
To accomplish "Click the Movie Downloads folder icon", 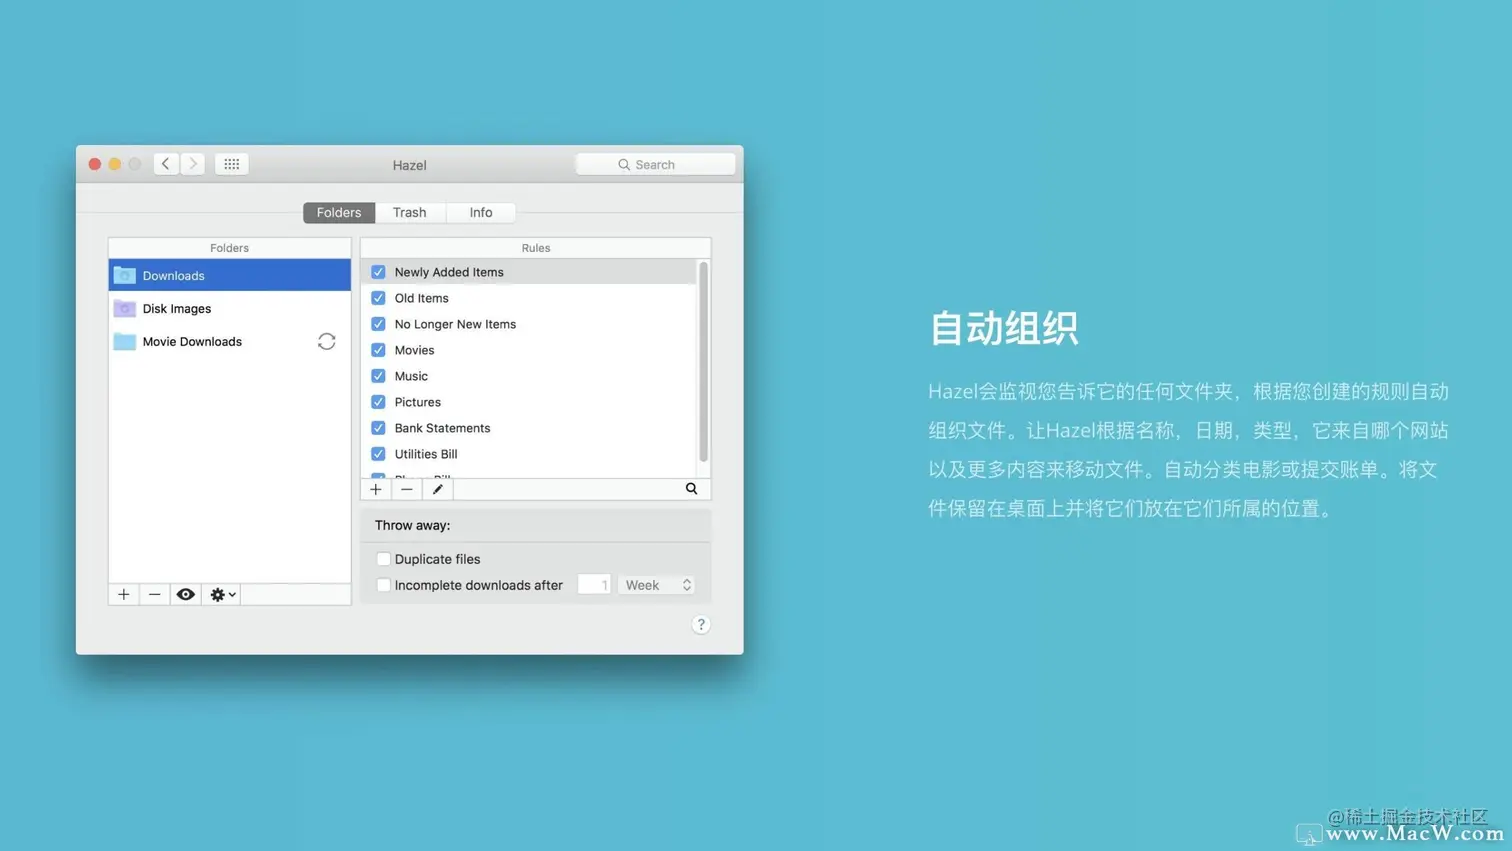I will pyautogui.click(x=124, y=341).
